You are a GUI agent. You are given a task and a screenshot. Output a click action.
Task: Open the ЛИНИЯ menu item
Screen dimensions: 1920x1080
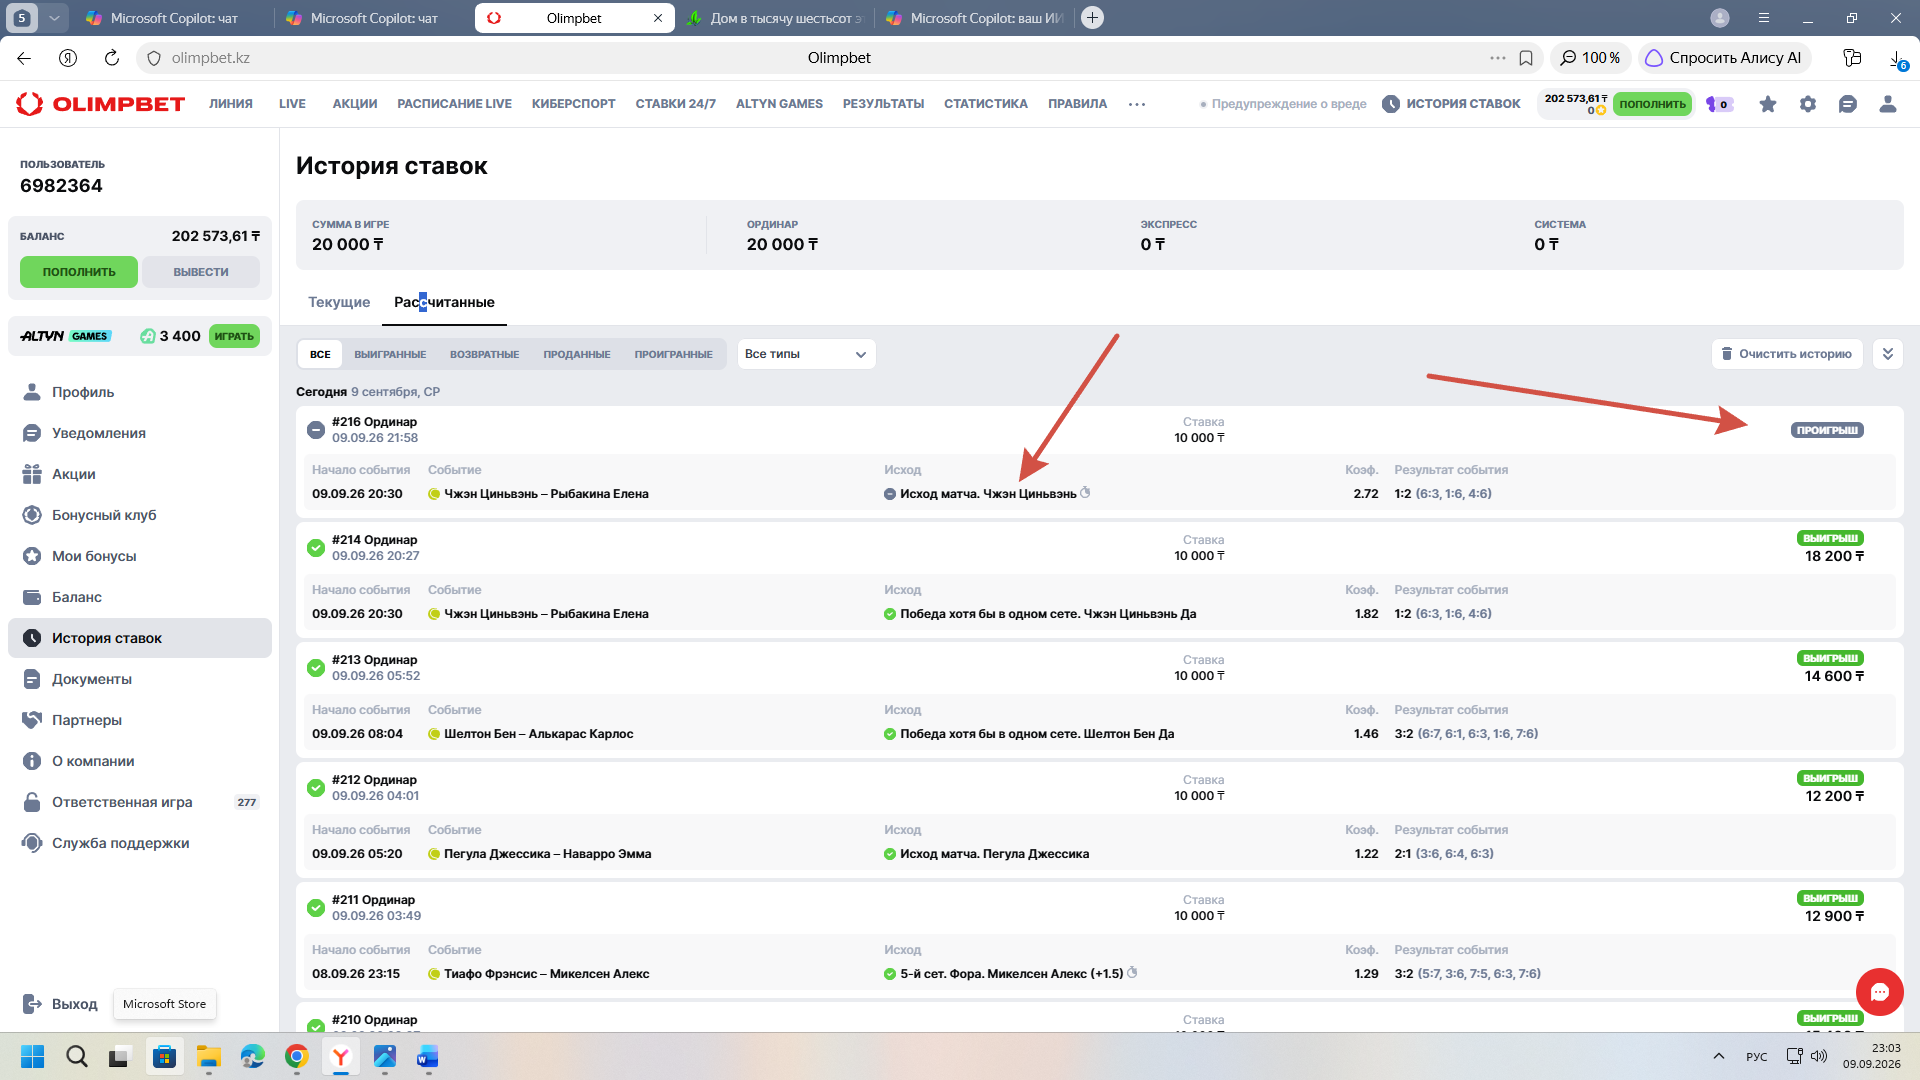(231, 104)
